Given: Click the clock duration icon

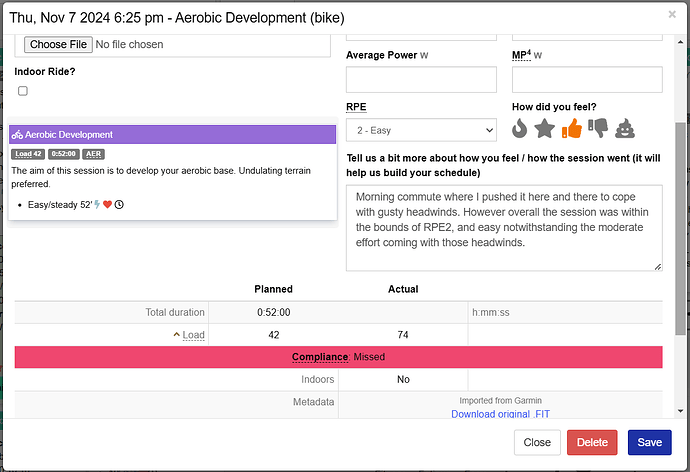Looking at the screenshot, I should click(119, 205).
